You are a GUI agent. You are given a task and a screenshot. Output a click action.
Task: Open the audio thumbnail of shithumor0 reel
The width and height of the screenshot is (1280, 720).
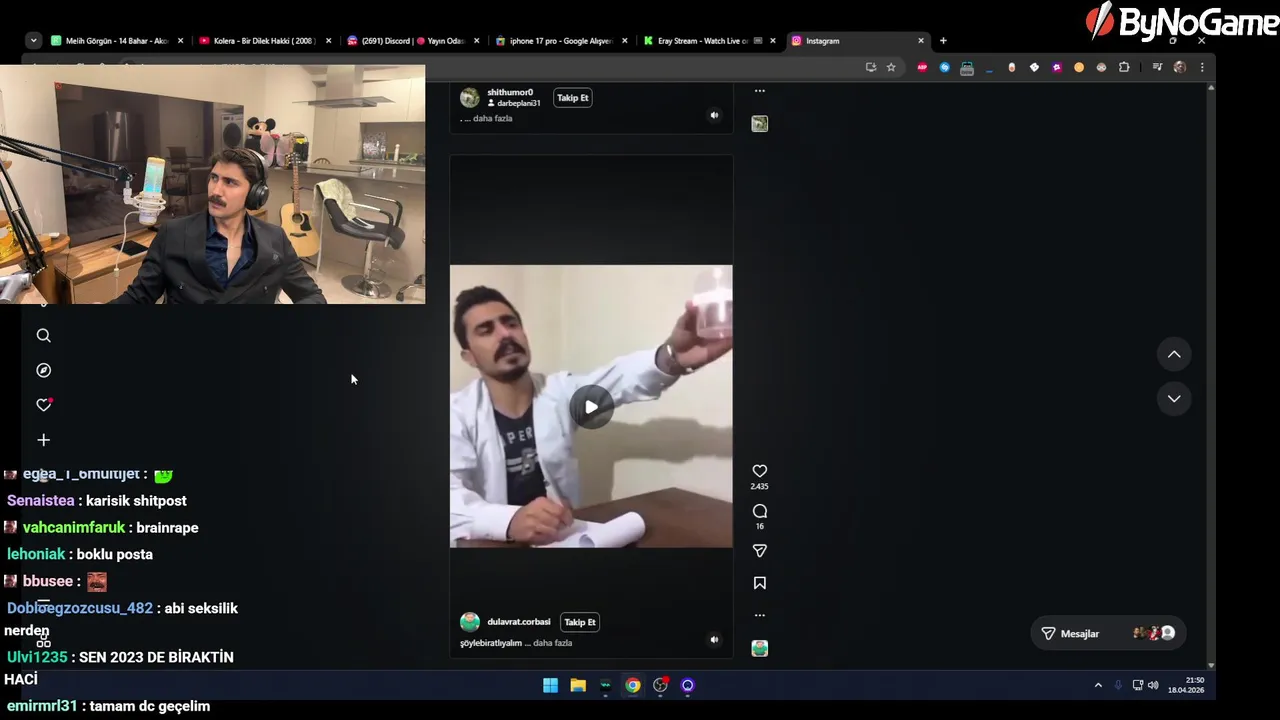(x=760, y=123)
